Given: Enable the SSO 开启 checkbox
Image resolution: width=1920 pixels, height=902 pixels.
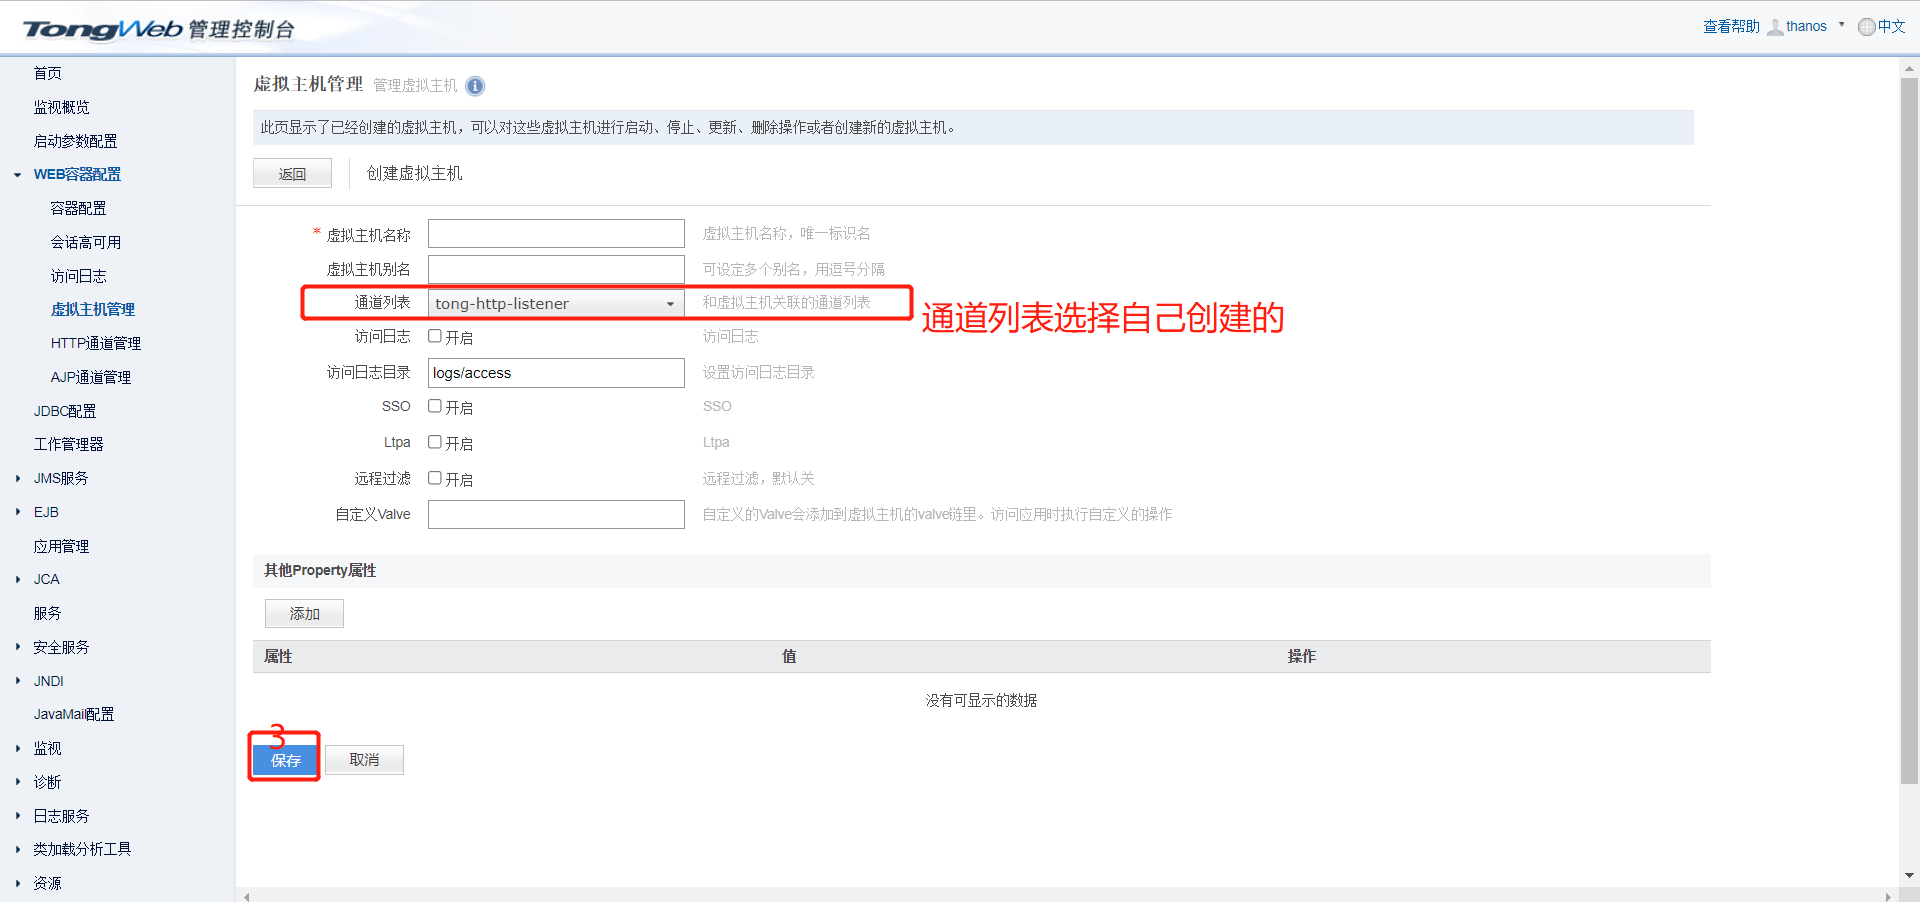Looking at the screenshot, I should click(x=434, y=407).
